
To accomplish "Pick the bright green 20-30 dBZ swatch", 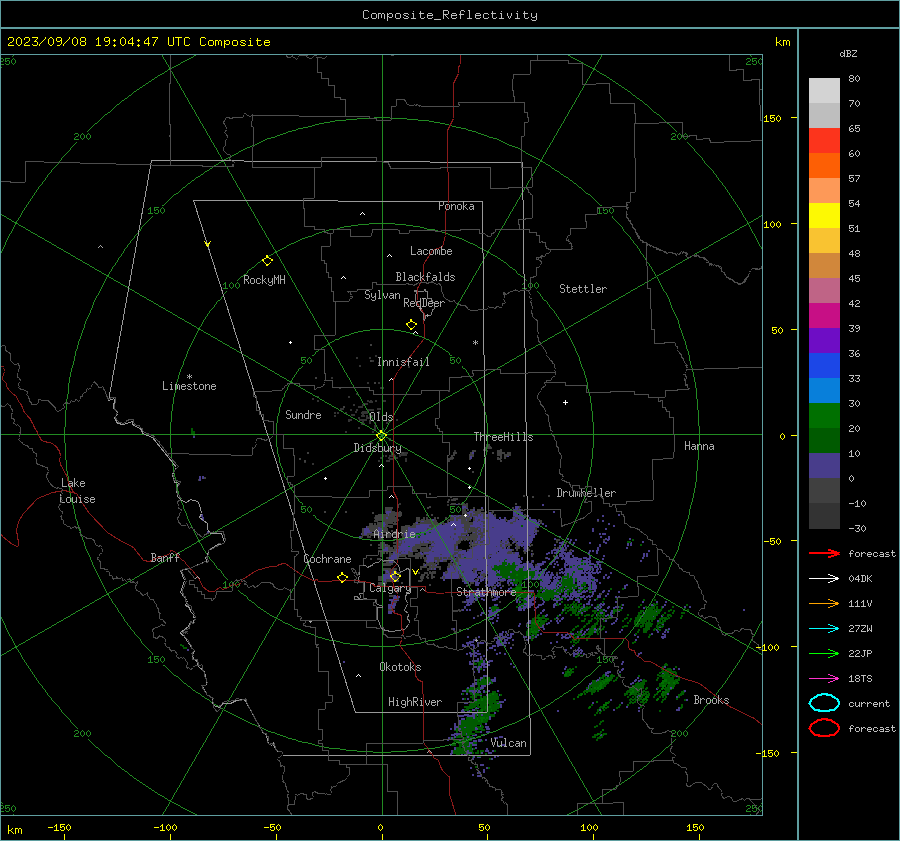I will point(824,416).
